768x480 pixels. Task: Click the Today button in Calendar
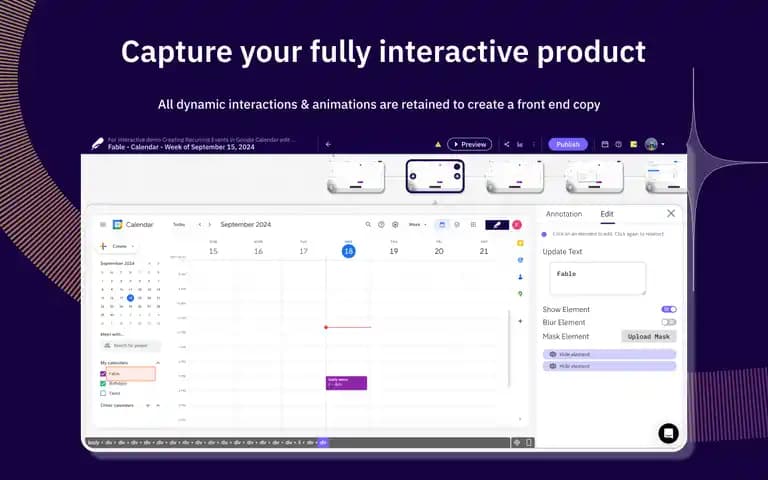coord(179,224)
